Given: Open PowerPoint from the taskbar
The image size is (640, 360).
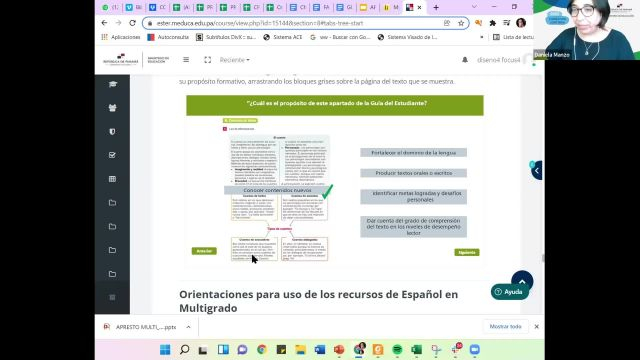Looking at the screenshot, I should click(x=339, y=350).
